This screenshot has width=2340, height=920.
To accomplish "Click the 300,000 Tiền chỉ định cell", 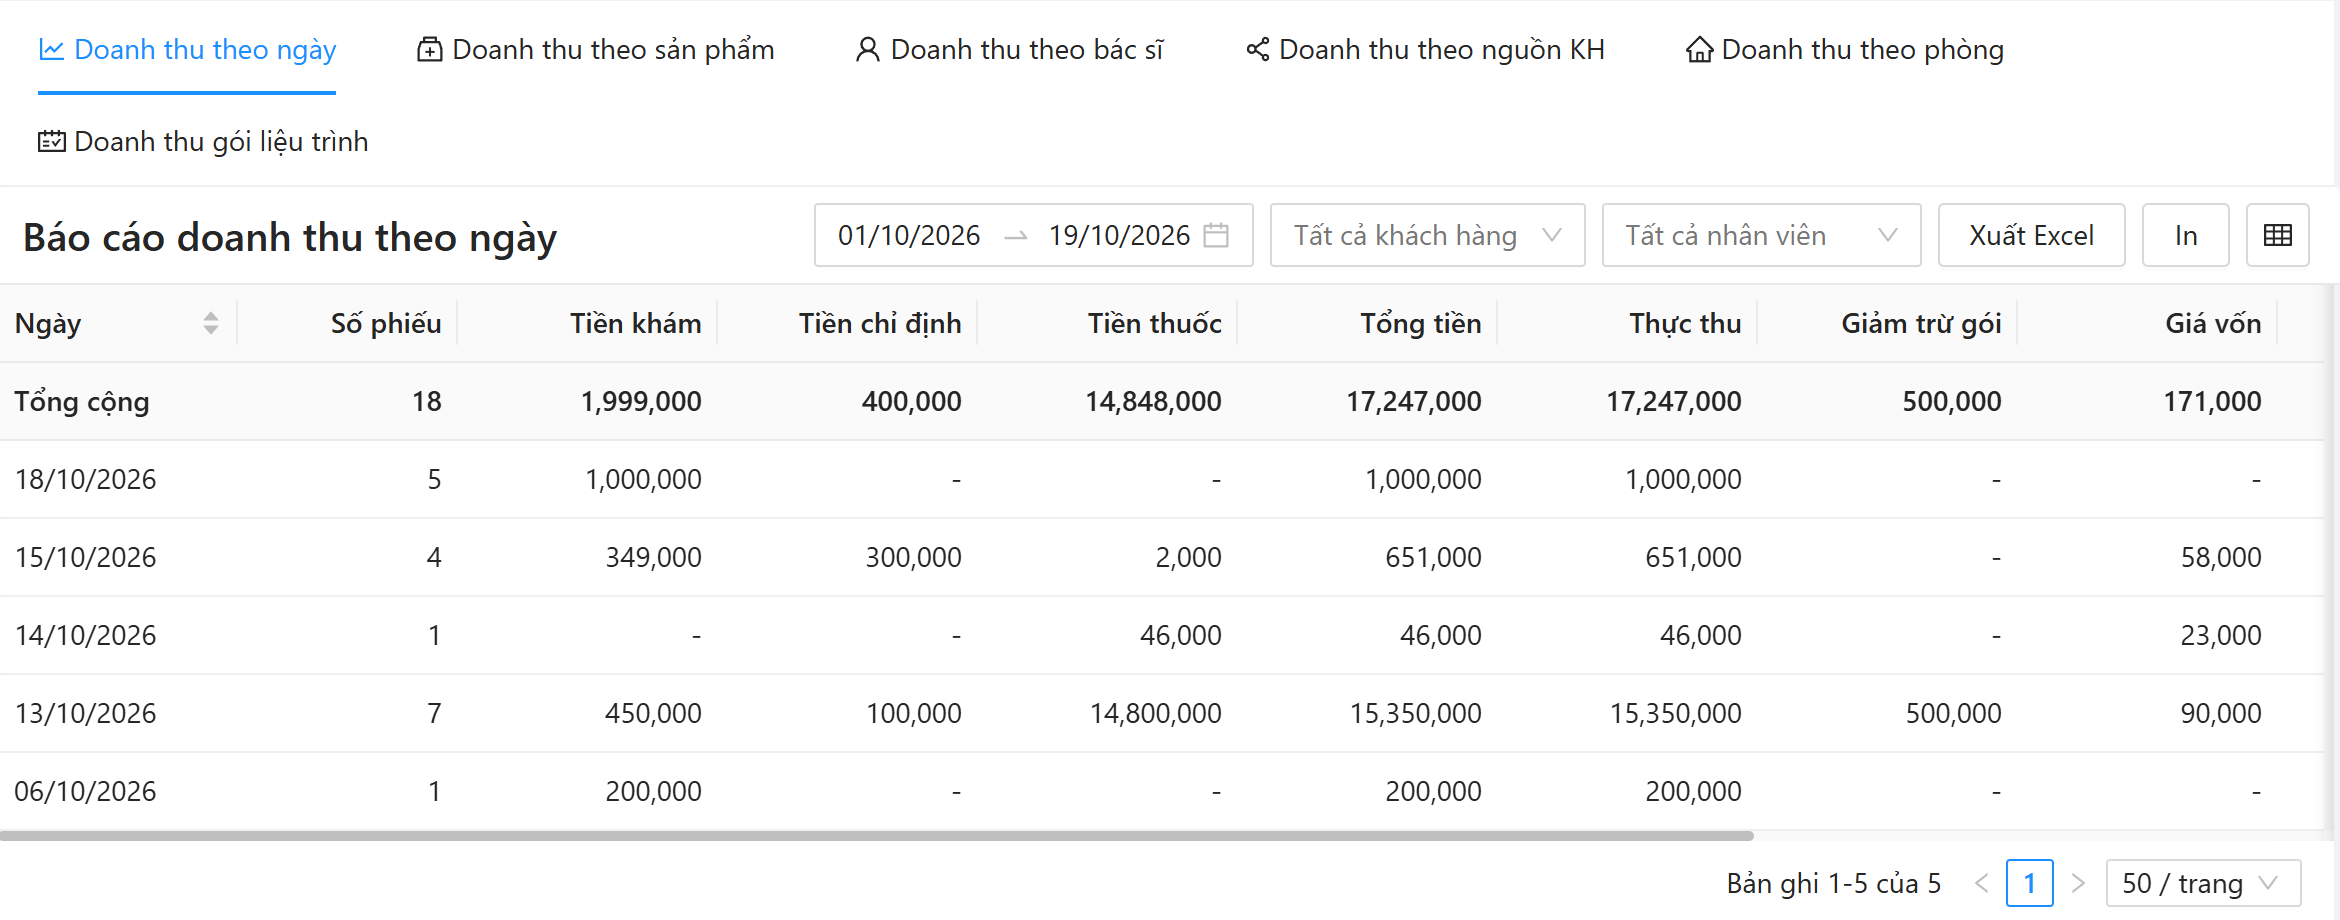I will 913,557.
